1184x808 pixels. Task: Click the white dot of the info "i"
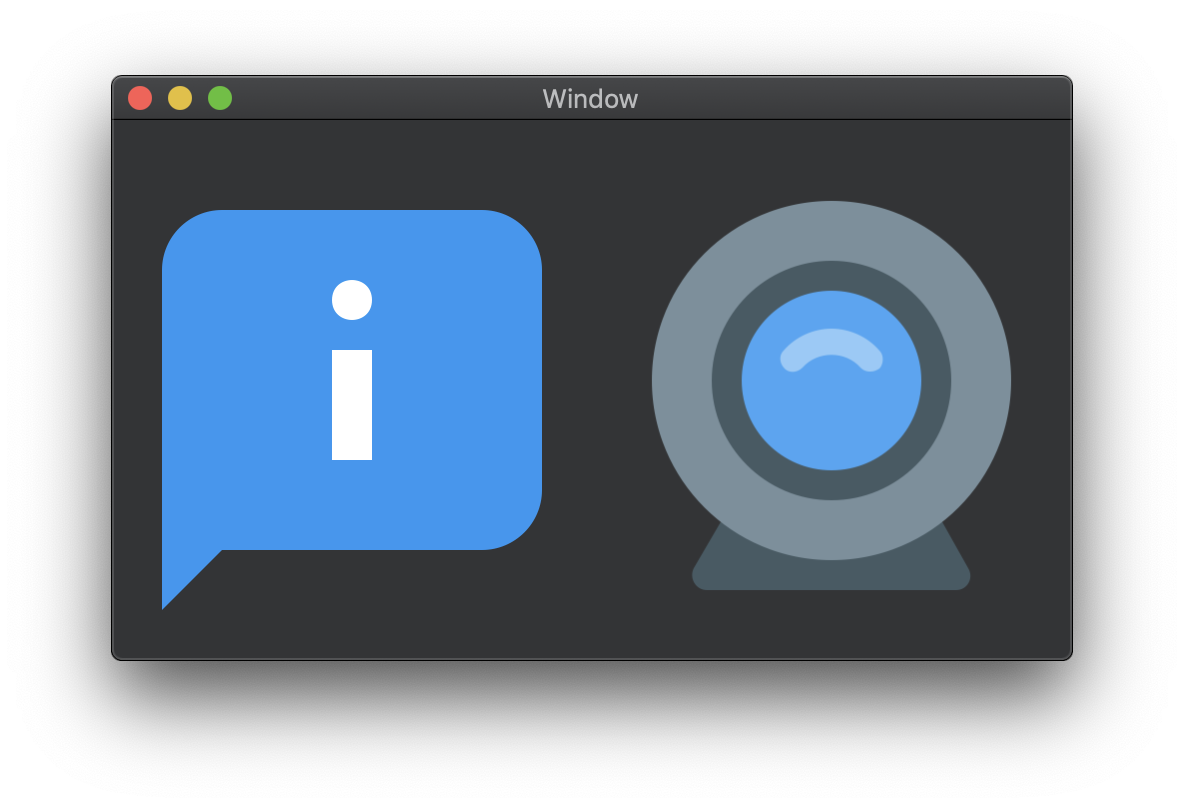pyautogui.click(x=352, y=300)
